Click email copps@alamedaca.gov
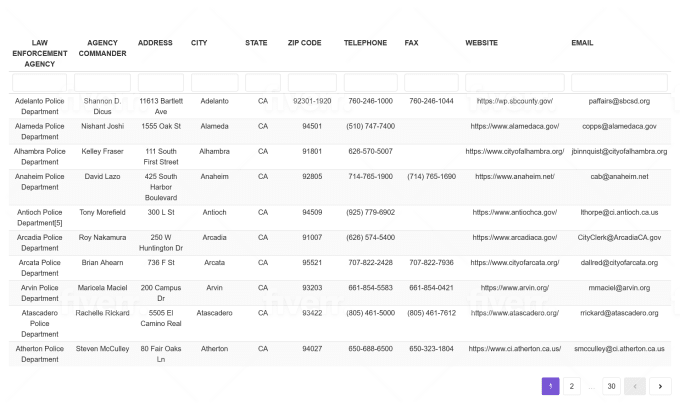Image resolution: width=680 pixels, height=404 pixels. [619, 126]
